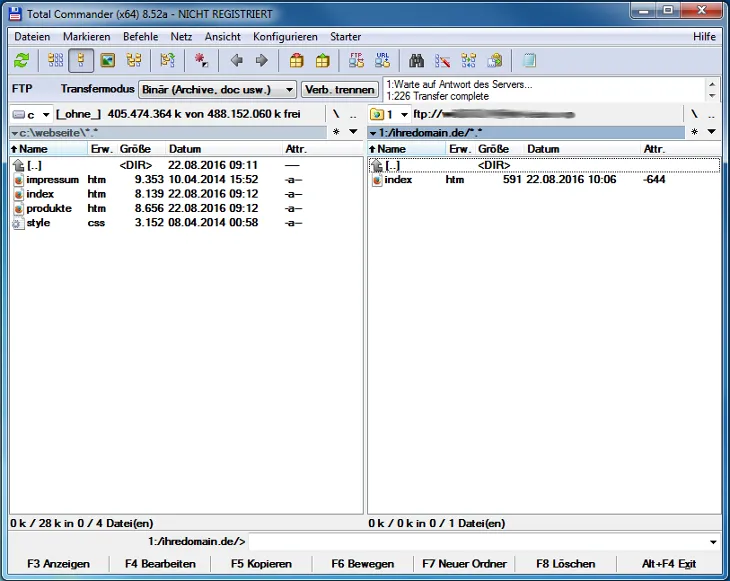This screenshot has height=581, width=730.
Task: Select index htm in left local panel
Action: (x=186, y=194)
